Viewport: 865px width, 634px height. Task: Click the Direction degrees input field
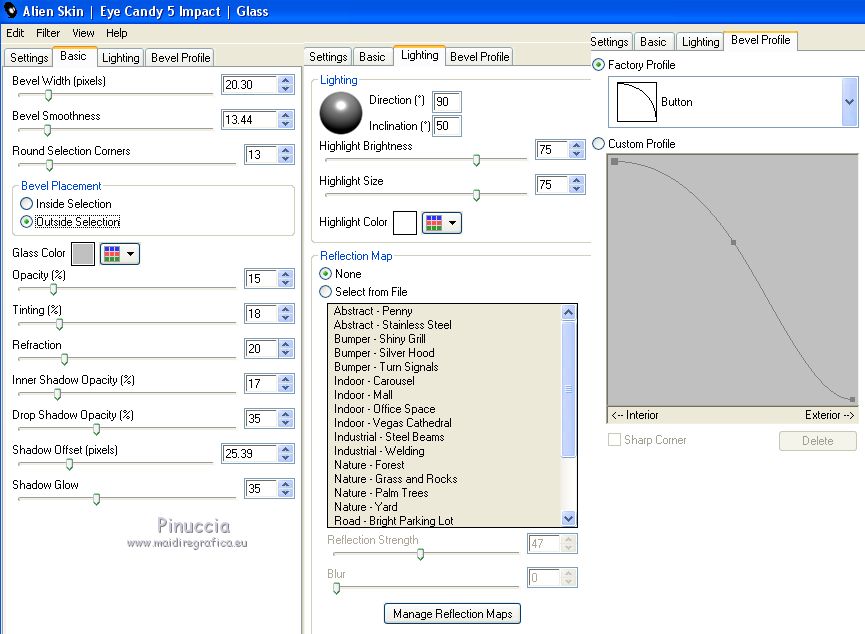[447, 102]
